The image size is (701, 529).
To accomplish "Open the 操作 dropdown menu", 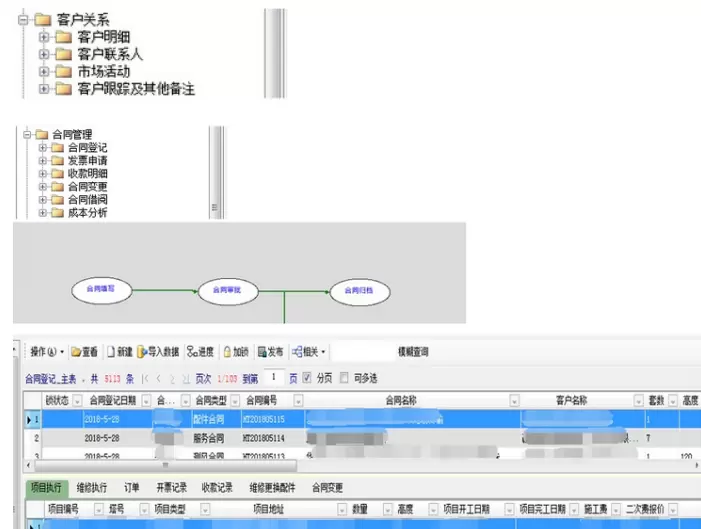I will [x=46, y=352].
